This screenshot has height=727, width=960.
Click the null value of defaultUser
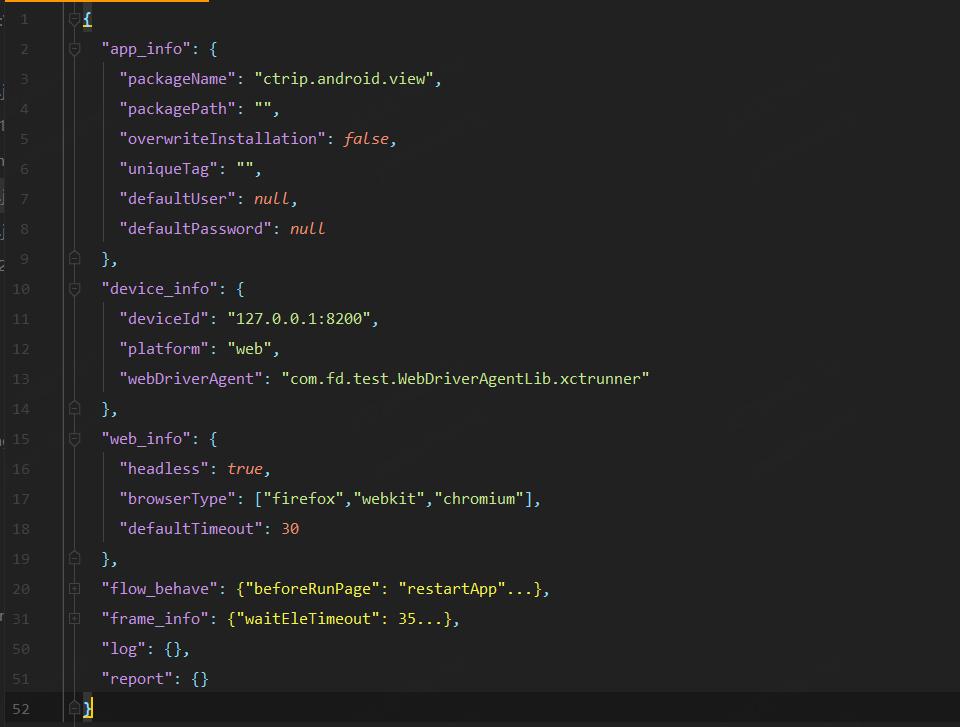(271, 199)
